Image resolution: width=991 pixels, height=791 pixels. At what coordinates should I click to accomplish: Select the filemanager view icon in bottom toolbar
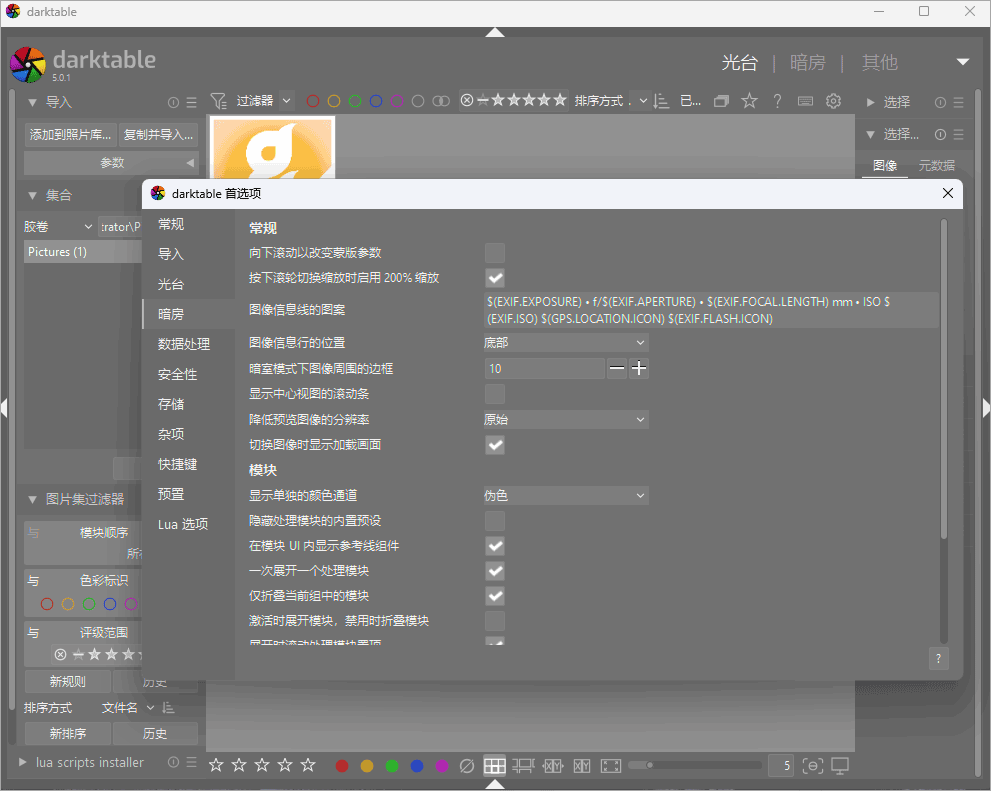tap(494, 765)
